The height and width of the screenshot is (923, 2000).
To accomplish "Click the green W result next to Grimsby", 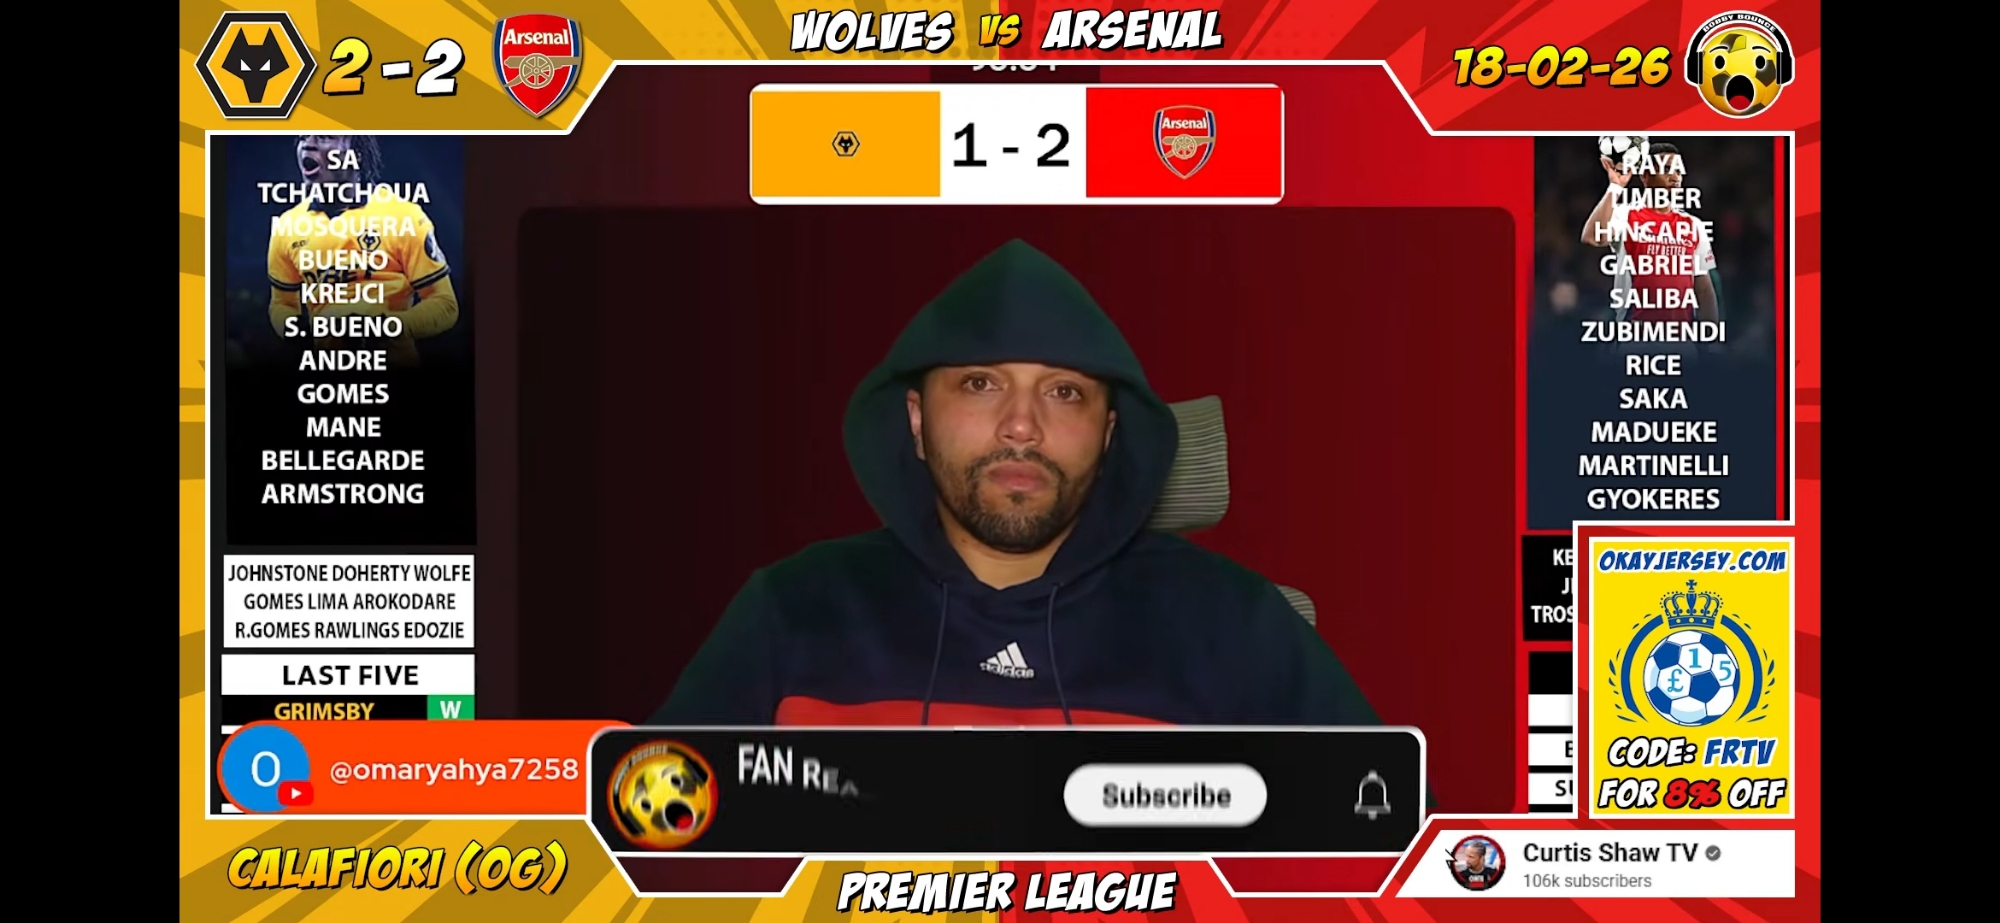I will coord(450,708).
